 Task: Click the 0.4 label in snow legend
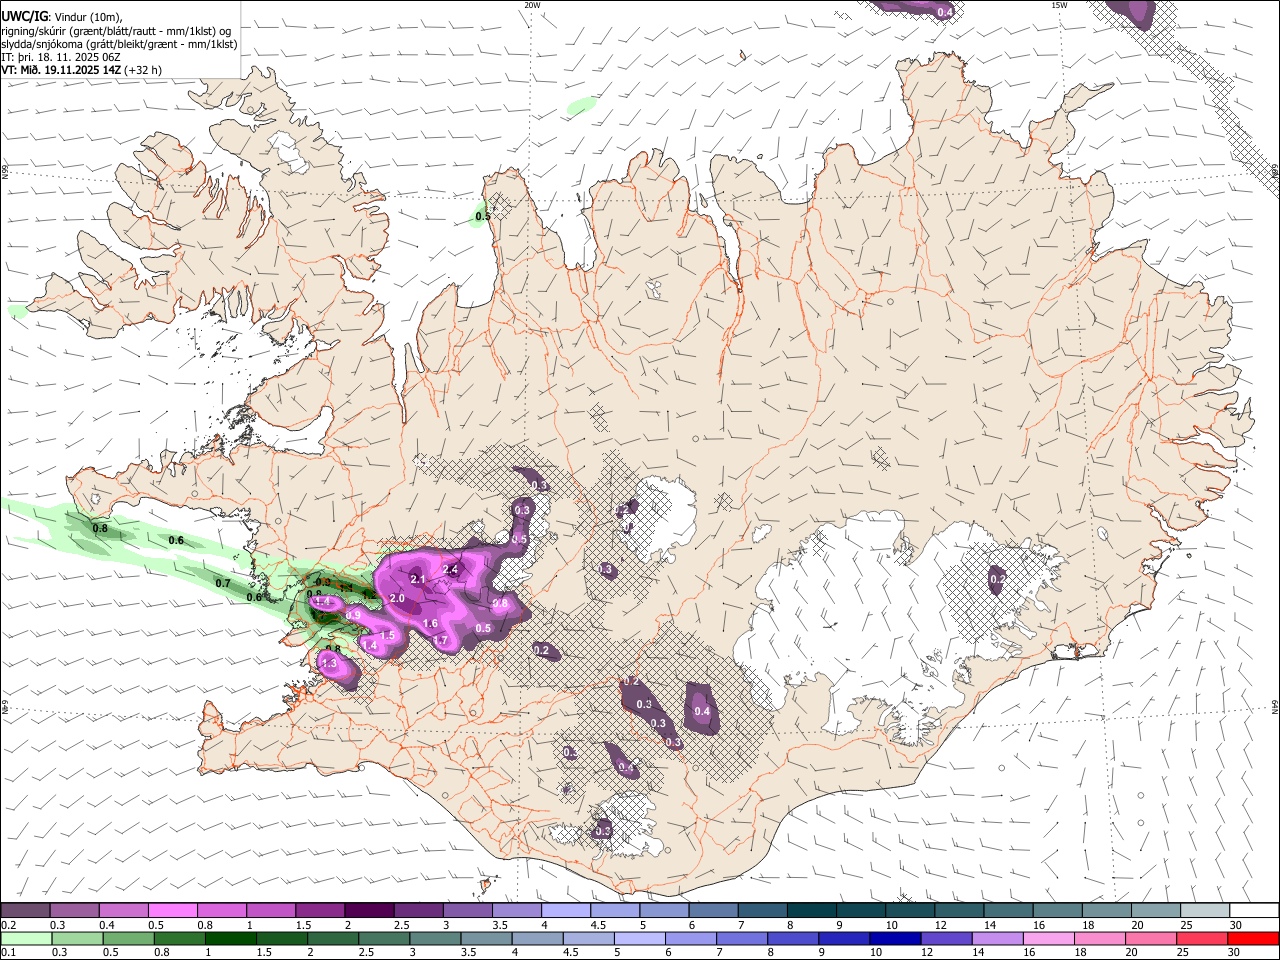(108, 925)
